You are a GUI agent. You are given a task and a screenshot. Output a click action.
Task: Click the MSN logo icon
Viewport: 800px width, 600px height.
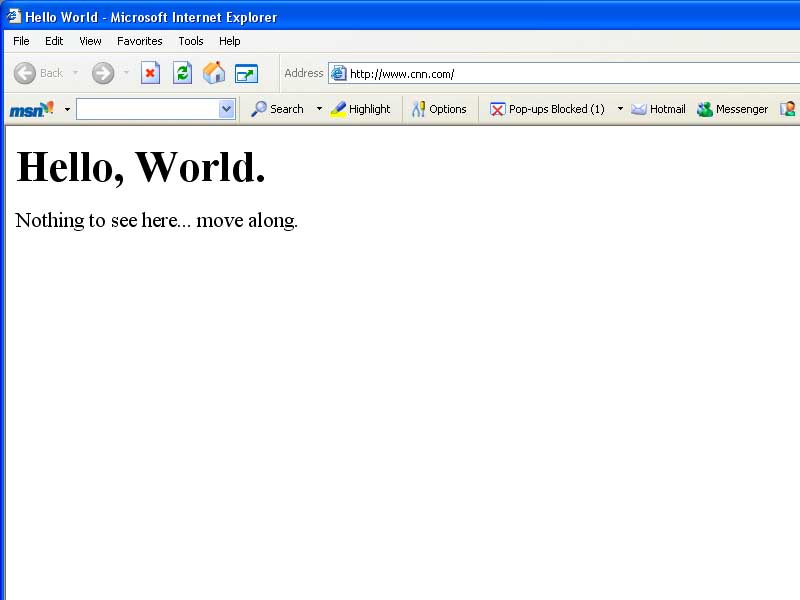coord(31,109)
